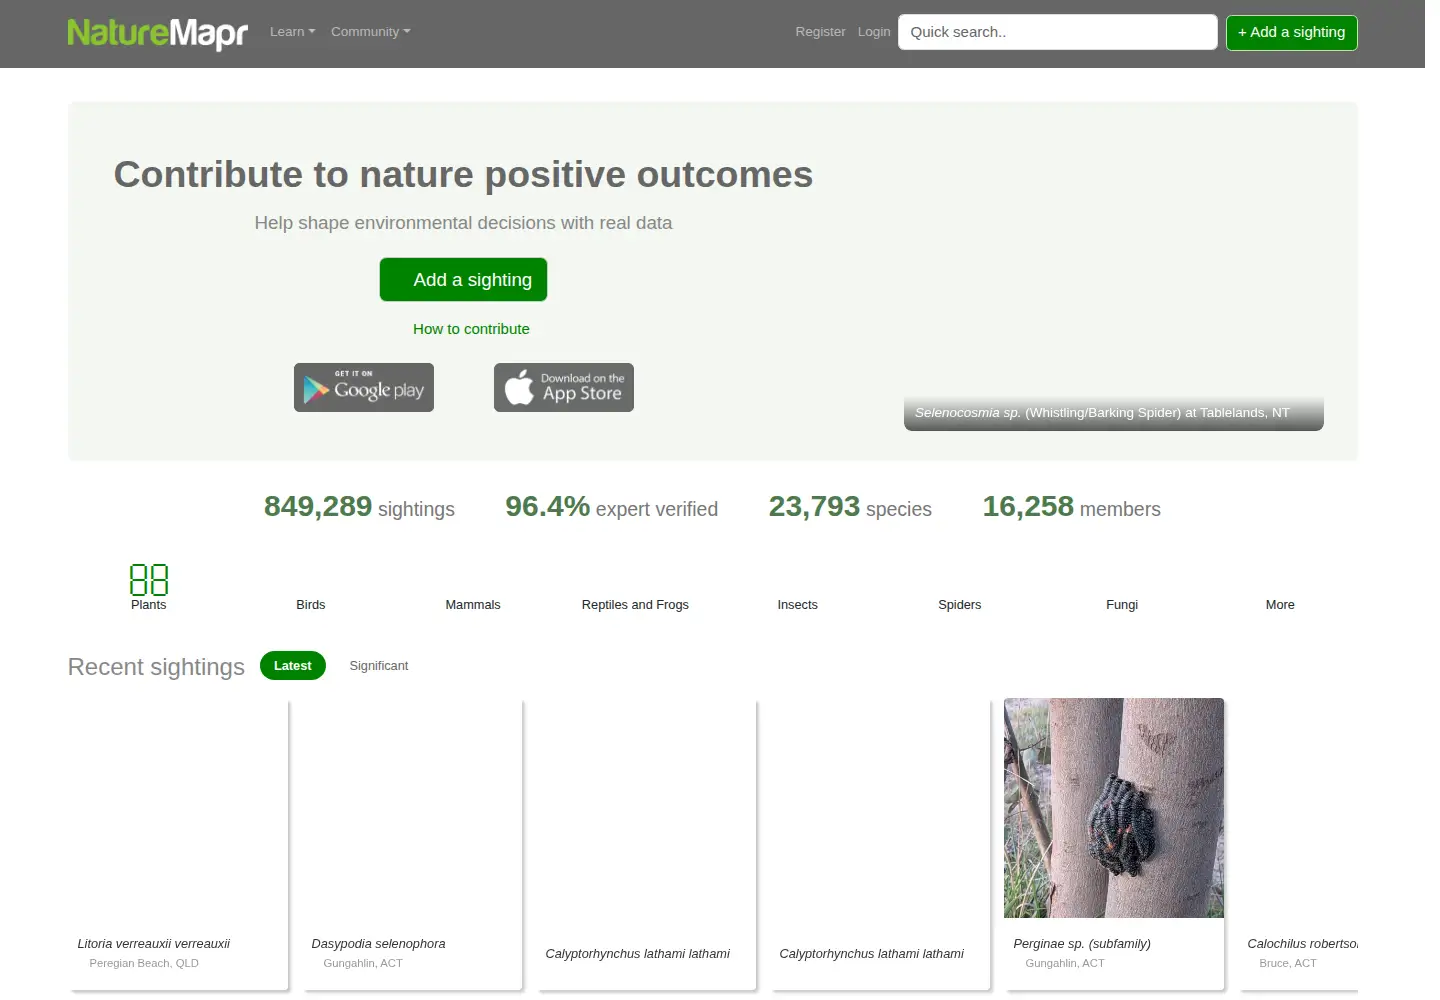Click the large green 'Add a sighting' button
This screenshot has height=1000, width=1440.
pos(463,279)
